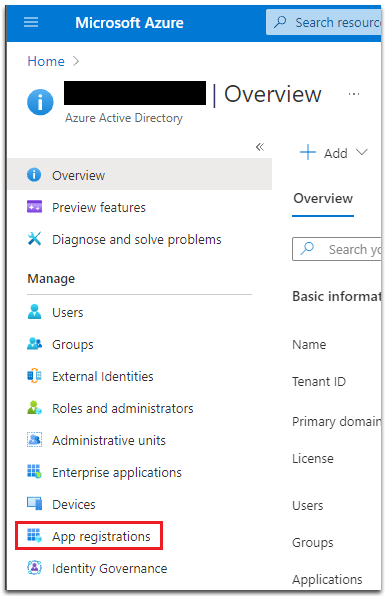
Task: Open the ellipsis more options menu
Action: 354,94
